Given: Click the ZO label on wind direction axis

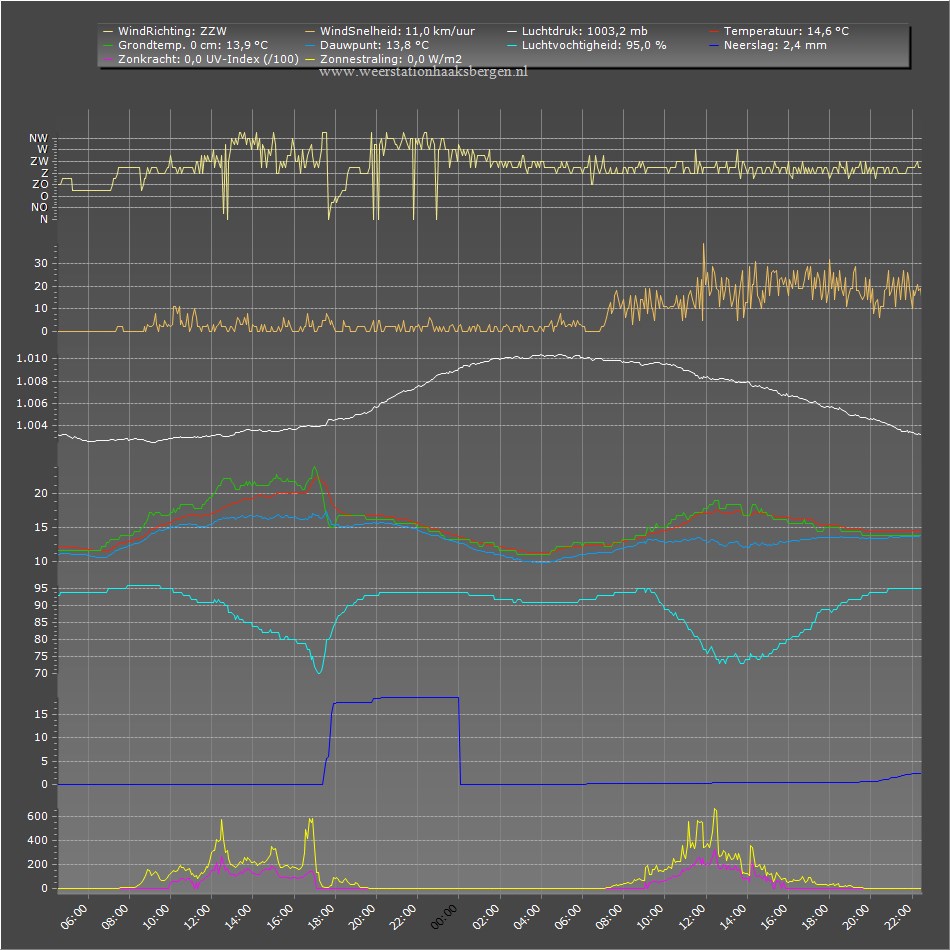Looking at the screenshot, I should [x=40, y=184].
